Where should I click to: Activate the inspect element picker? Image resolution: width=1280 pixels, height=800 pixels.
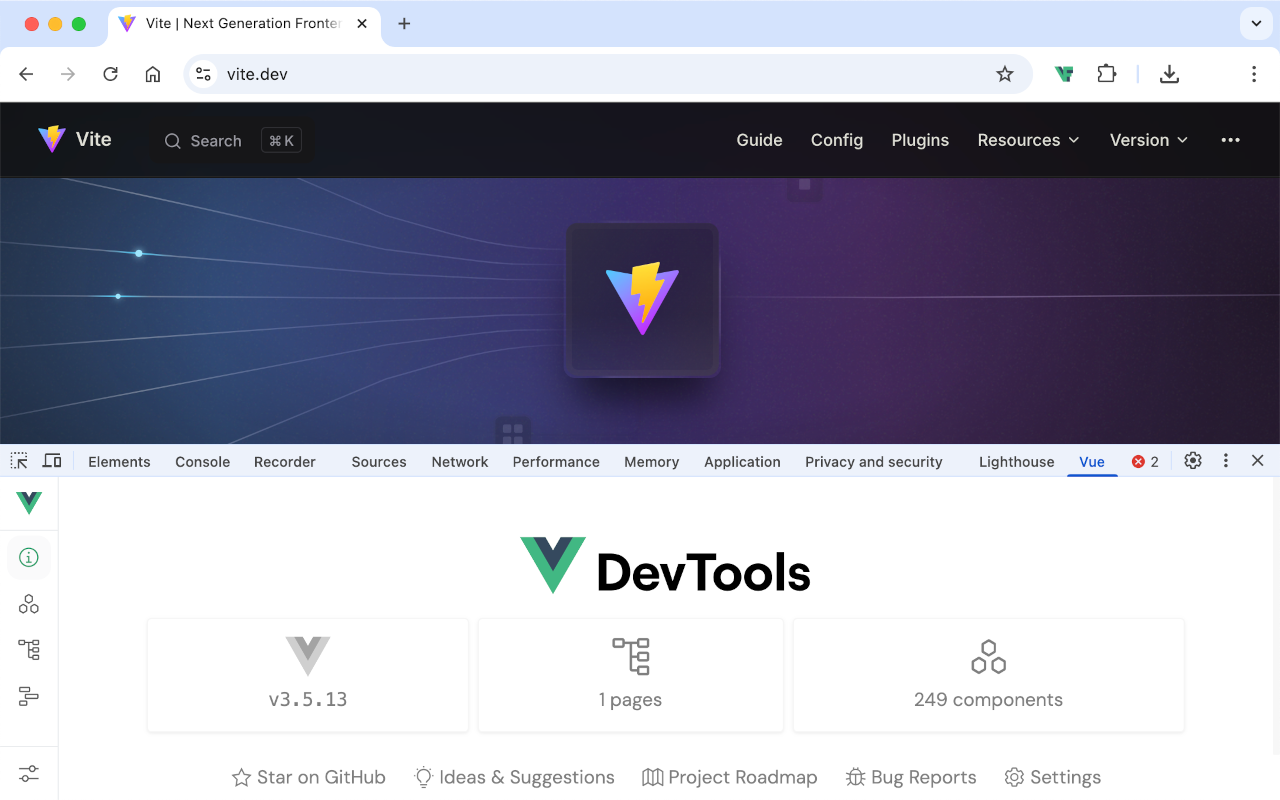point(19,461)
